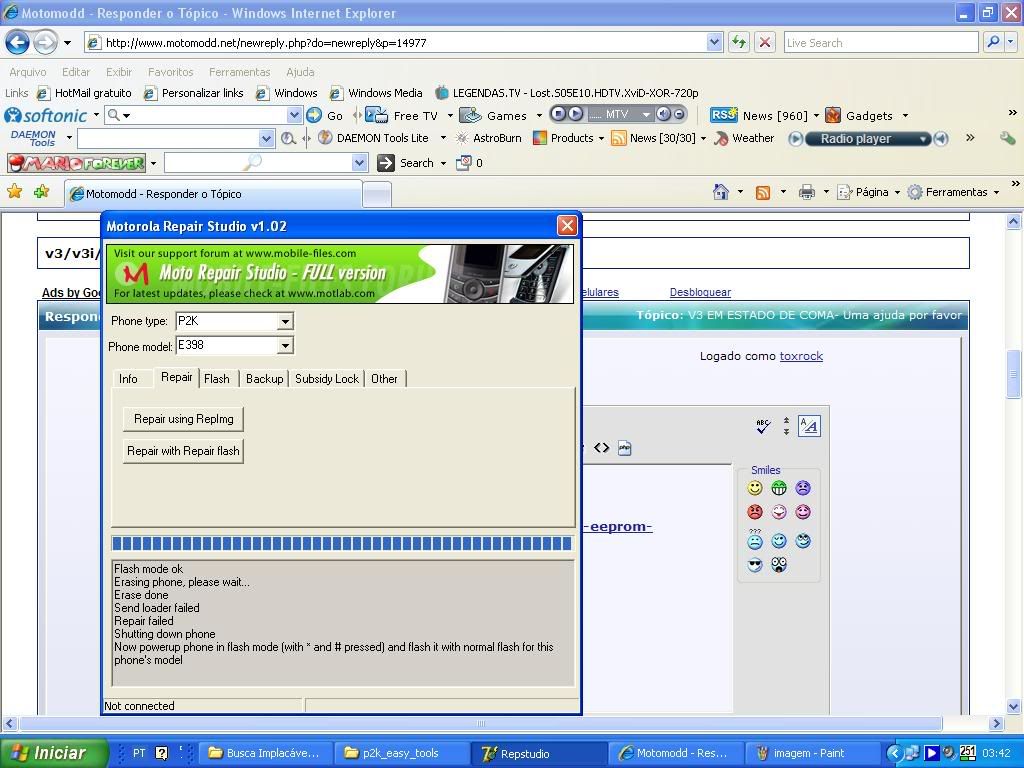Click the Refresh page icon
Screen dimensions: 1024x768
(739, 43)
